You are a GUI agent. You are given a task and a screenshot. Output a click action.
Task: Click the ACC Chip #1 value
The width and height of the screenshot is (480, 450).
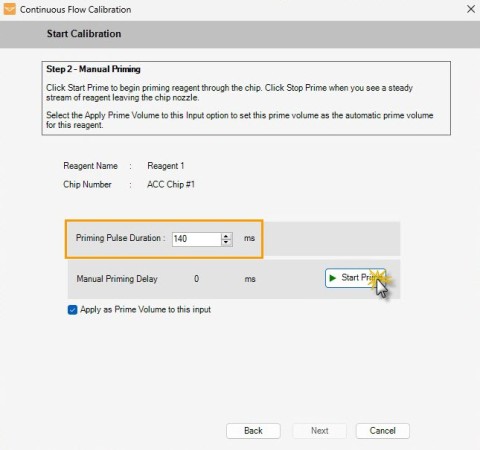(171, 184)
